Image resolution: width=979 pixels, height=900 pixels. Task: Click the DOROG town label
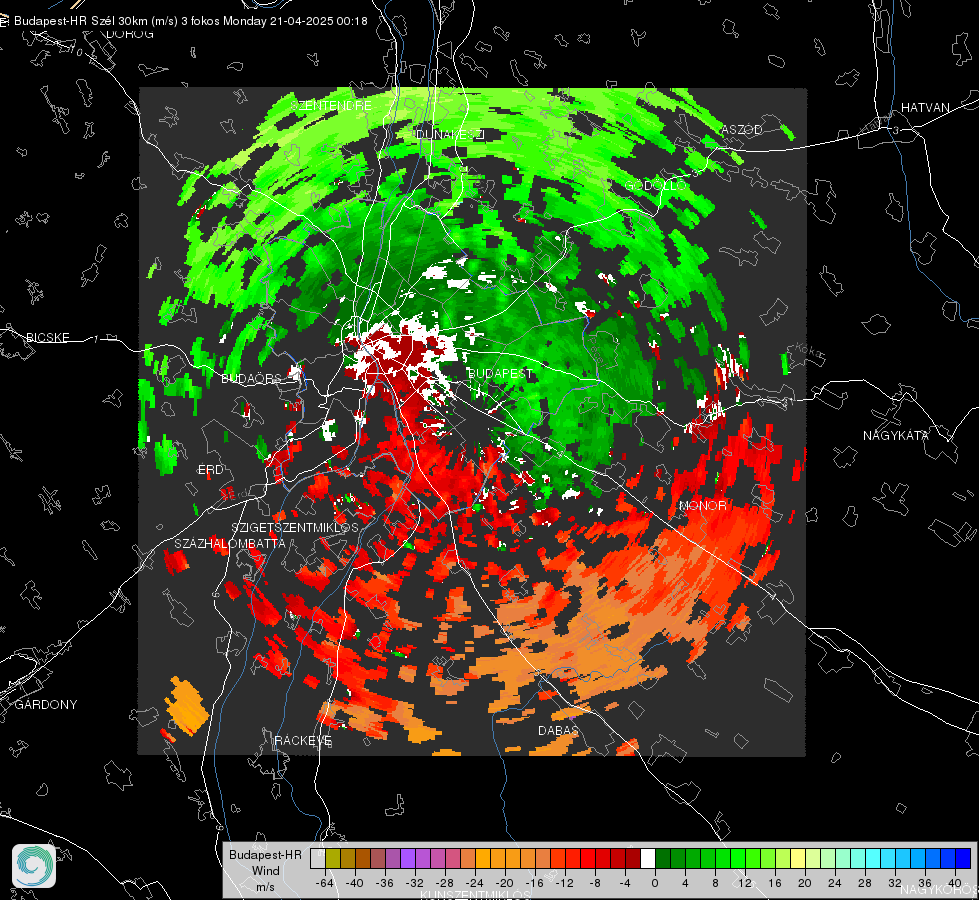130,34
